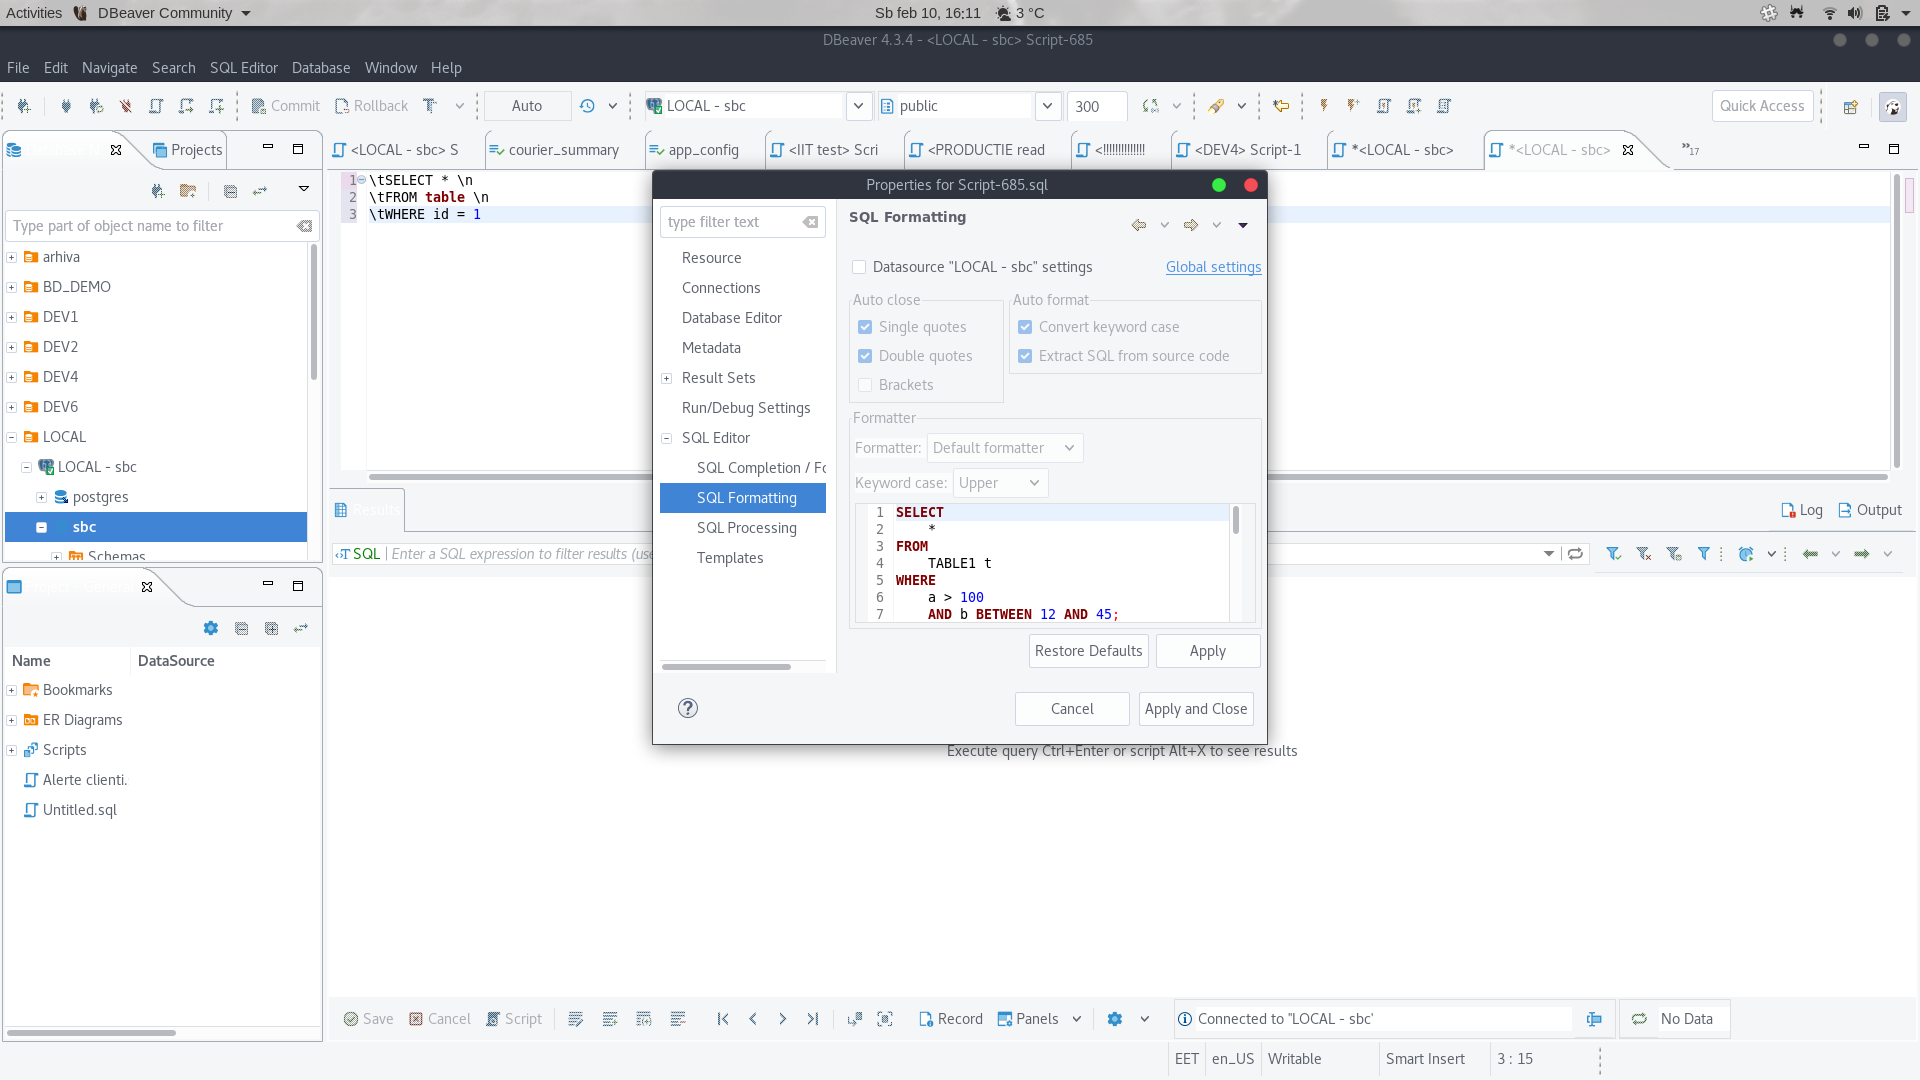Image resolution: width=1920 pixels, height=1080 pixels.
Task: Open the Keyword case dropdown
Action: [1000, 483]
